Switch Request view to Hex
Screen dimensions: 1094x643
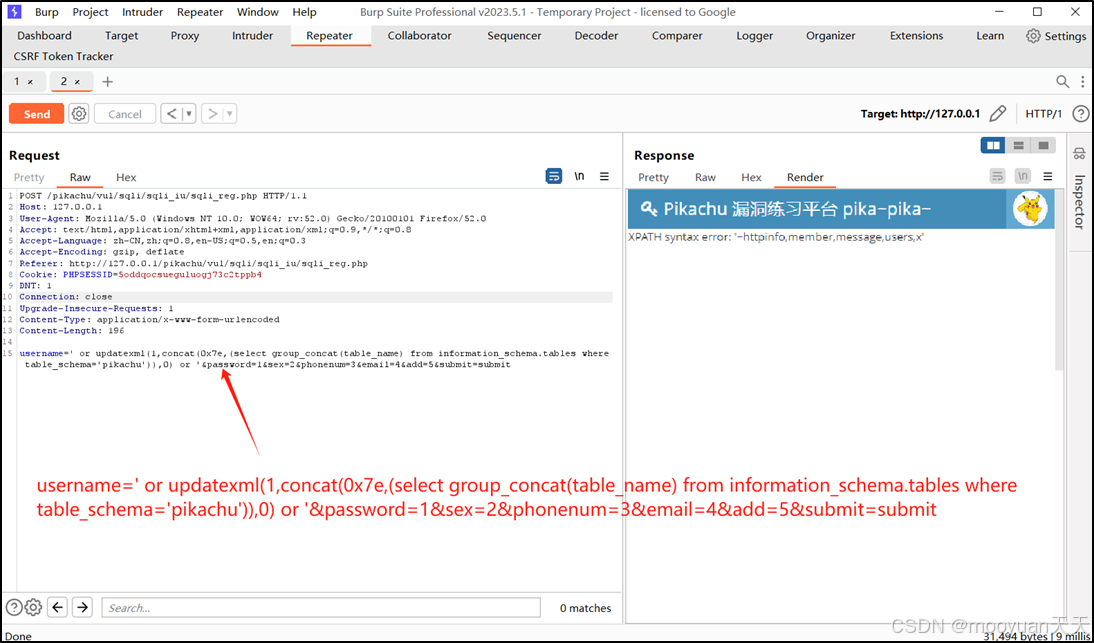pos(126,177)
